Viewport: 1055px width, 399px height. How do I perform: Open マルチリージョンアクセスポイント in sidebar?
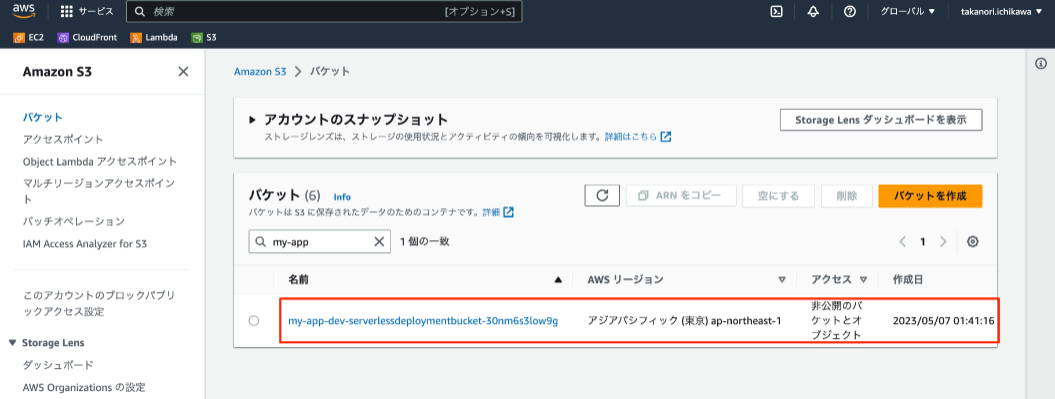(99, 191)
